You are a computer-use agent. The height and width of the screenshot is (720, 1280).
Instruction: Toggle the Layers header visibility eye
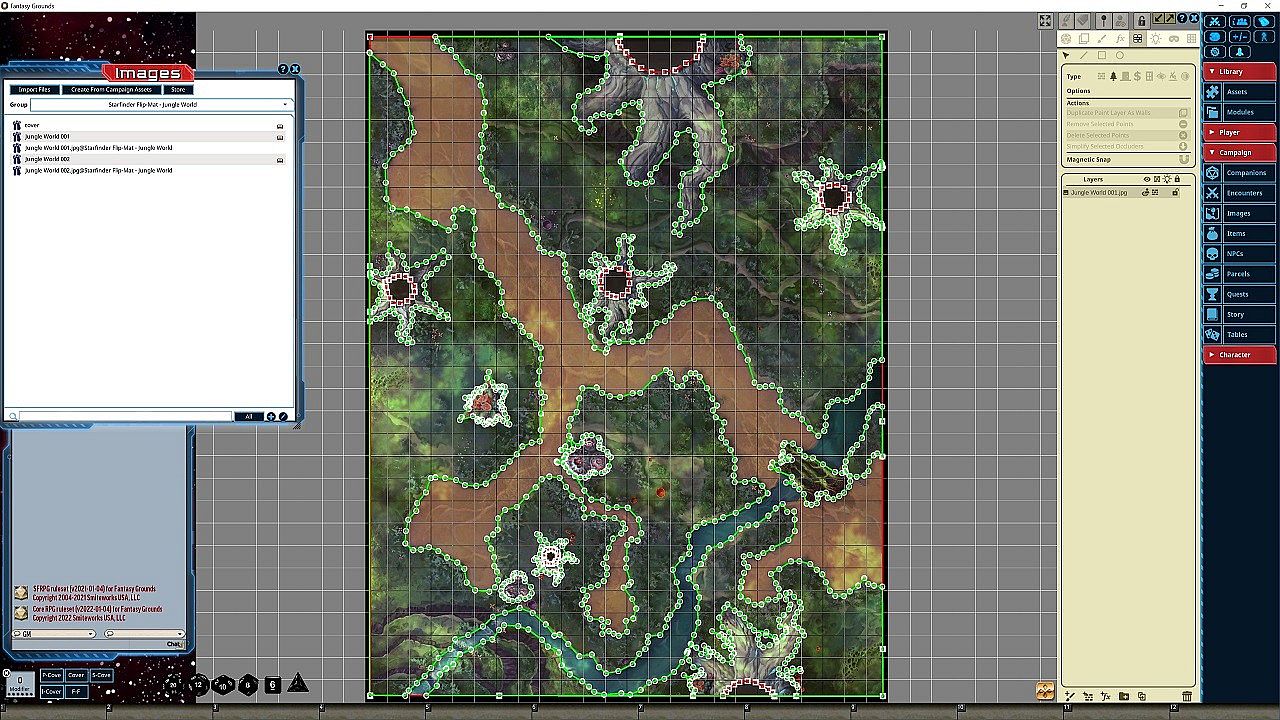[1147, 179]
